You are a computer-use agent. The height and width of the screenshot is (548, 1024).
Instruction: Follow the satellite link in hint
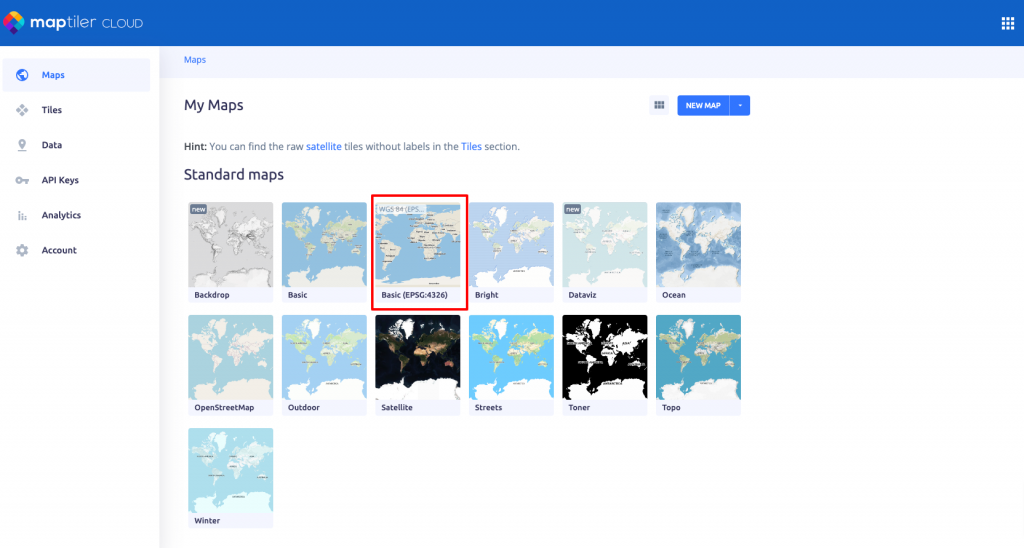tap(324, 146)
